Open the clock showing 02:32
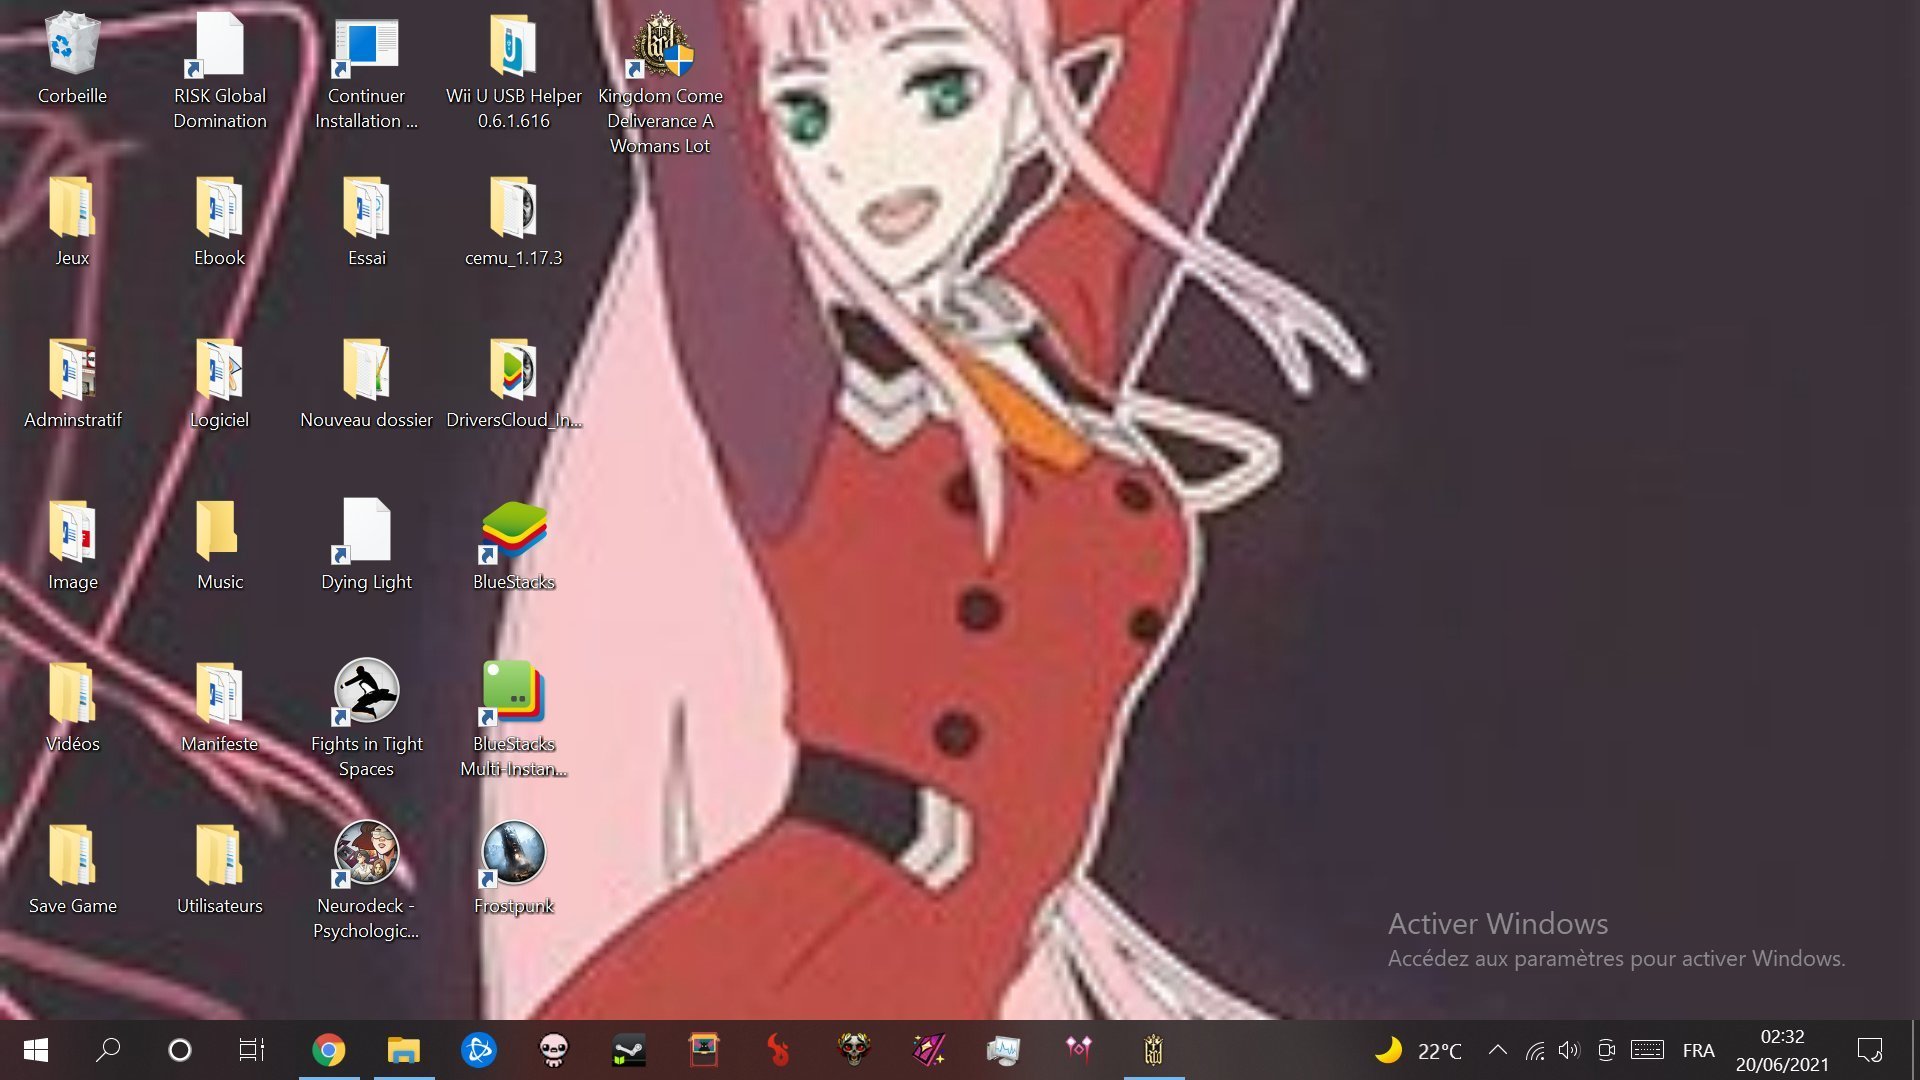Image resolution: width=1920 pixels, height=1080 pixels. [1782, 1050]
